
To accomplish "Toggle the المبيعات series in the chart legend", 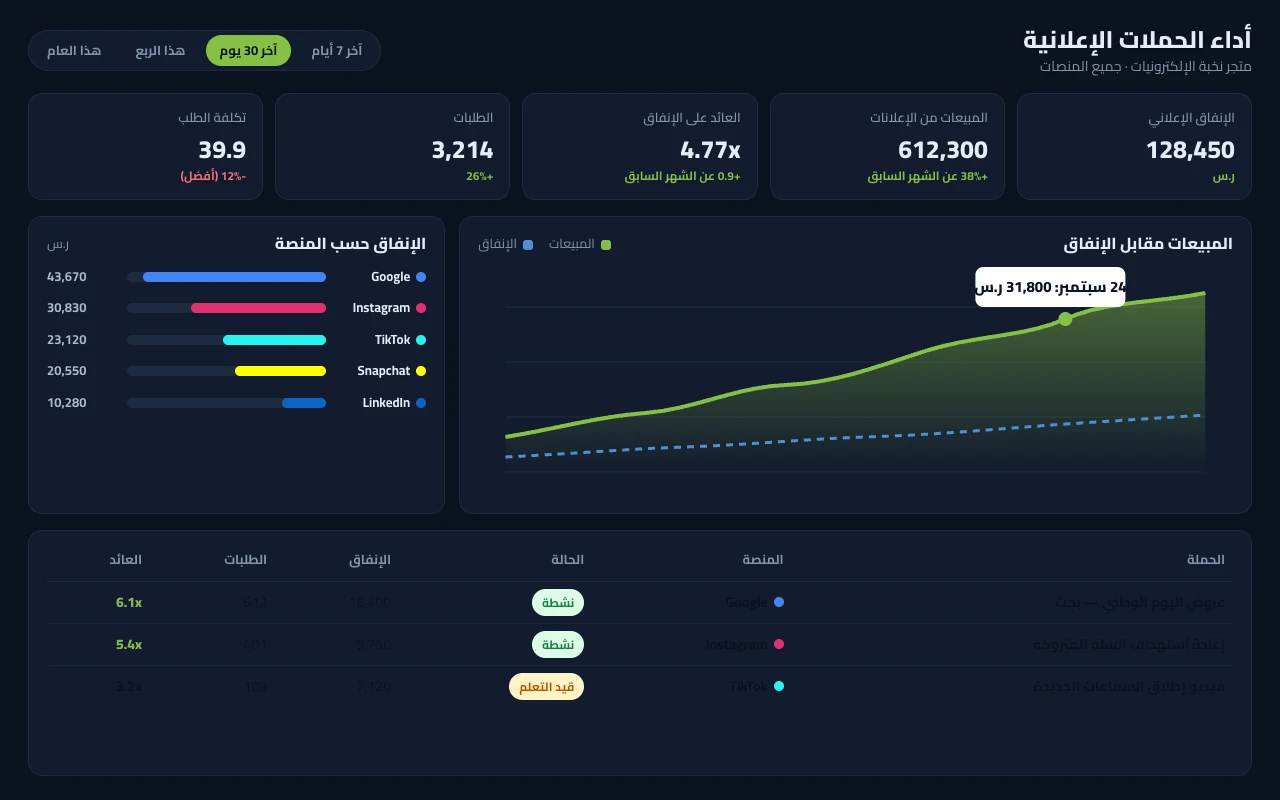I will tap(579, 244).
